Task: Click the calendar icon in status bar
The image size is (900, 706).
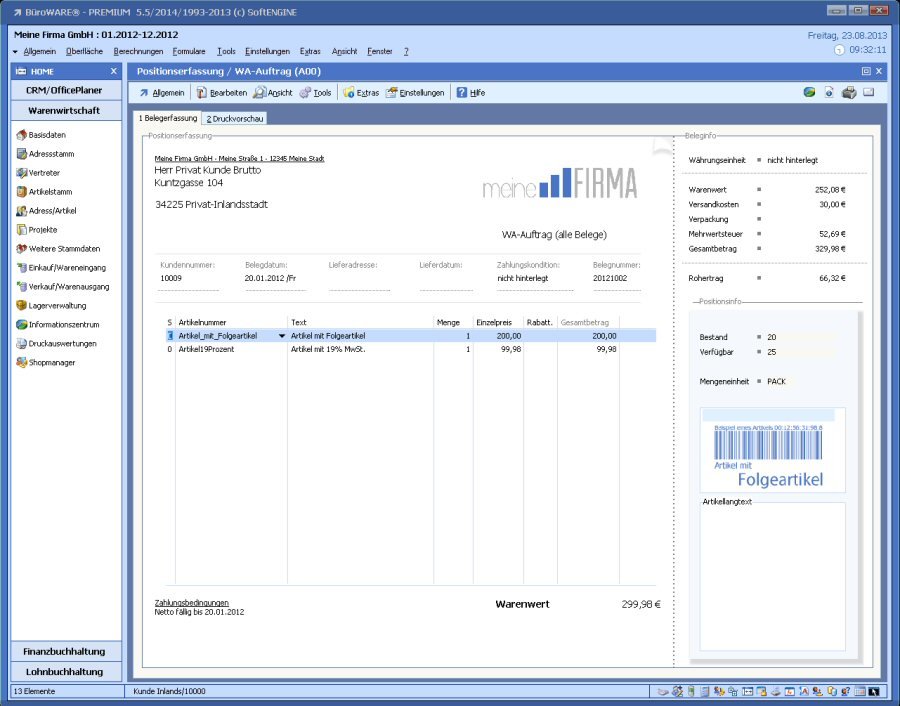Action: [860, 691]
